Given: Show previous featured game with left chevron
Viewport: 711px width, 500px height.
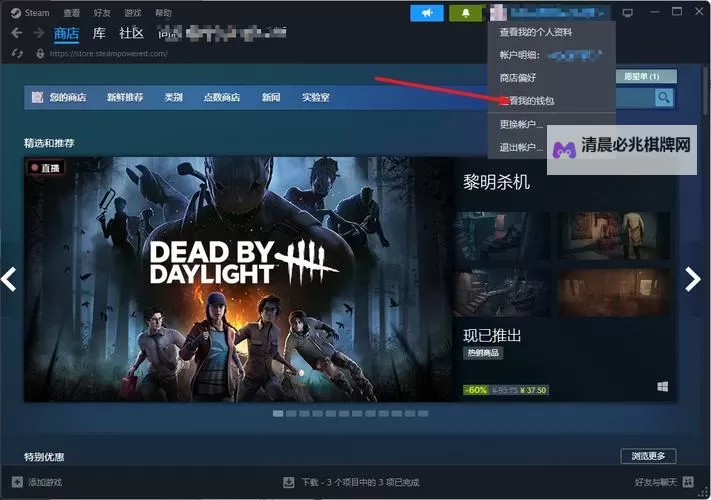Looking at the screenshot, I should tap(9, 279).
